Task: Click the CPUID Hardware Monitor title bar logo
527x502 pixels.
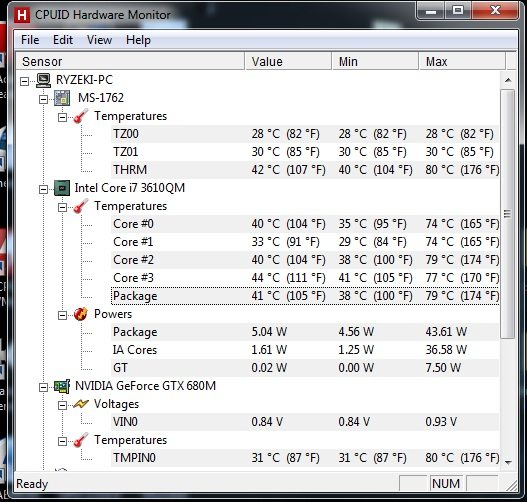Action: tap(22, 15)
